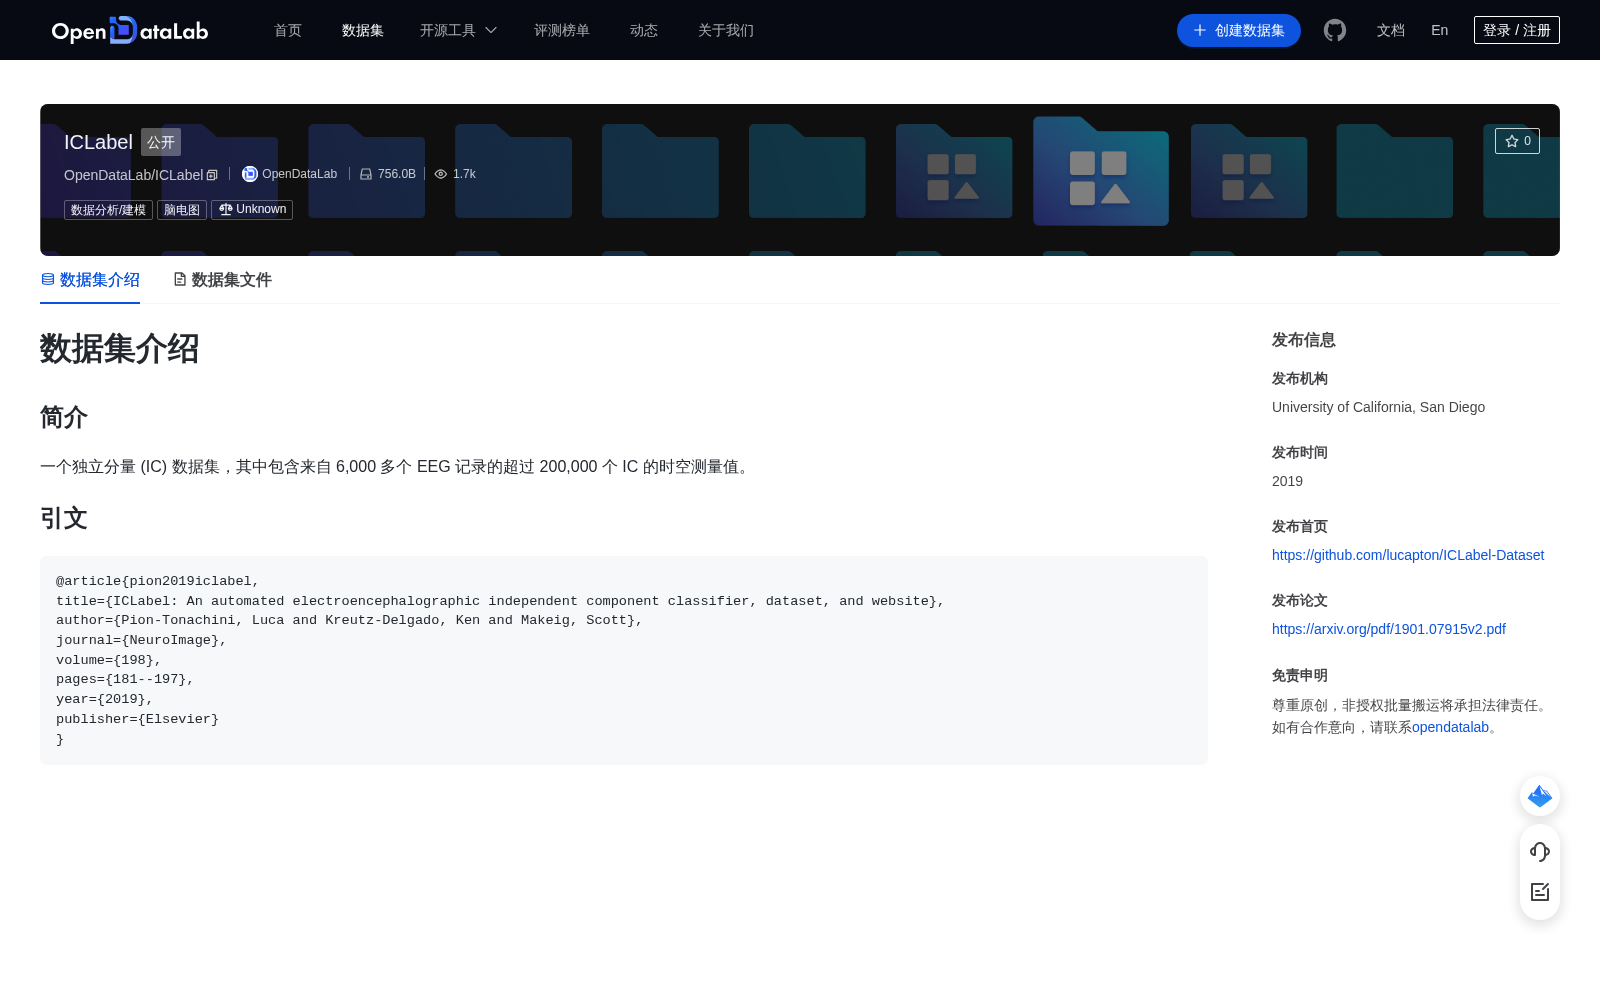This screenshot has height=1000, width=1600.
Task: Click the 脑电图 tag
Action: coord(182,210)
